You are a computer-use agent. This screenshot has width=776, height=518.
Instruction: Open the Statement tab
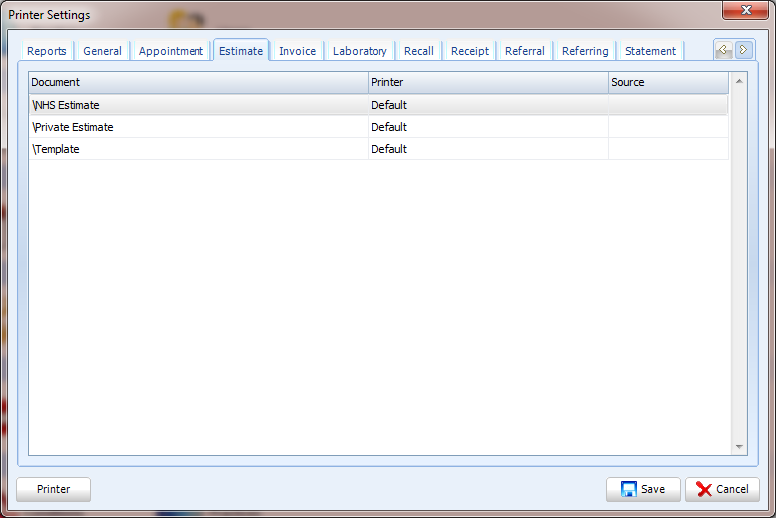click(650, 51)
